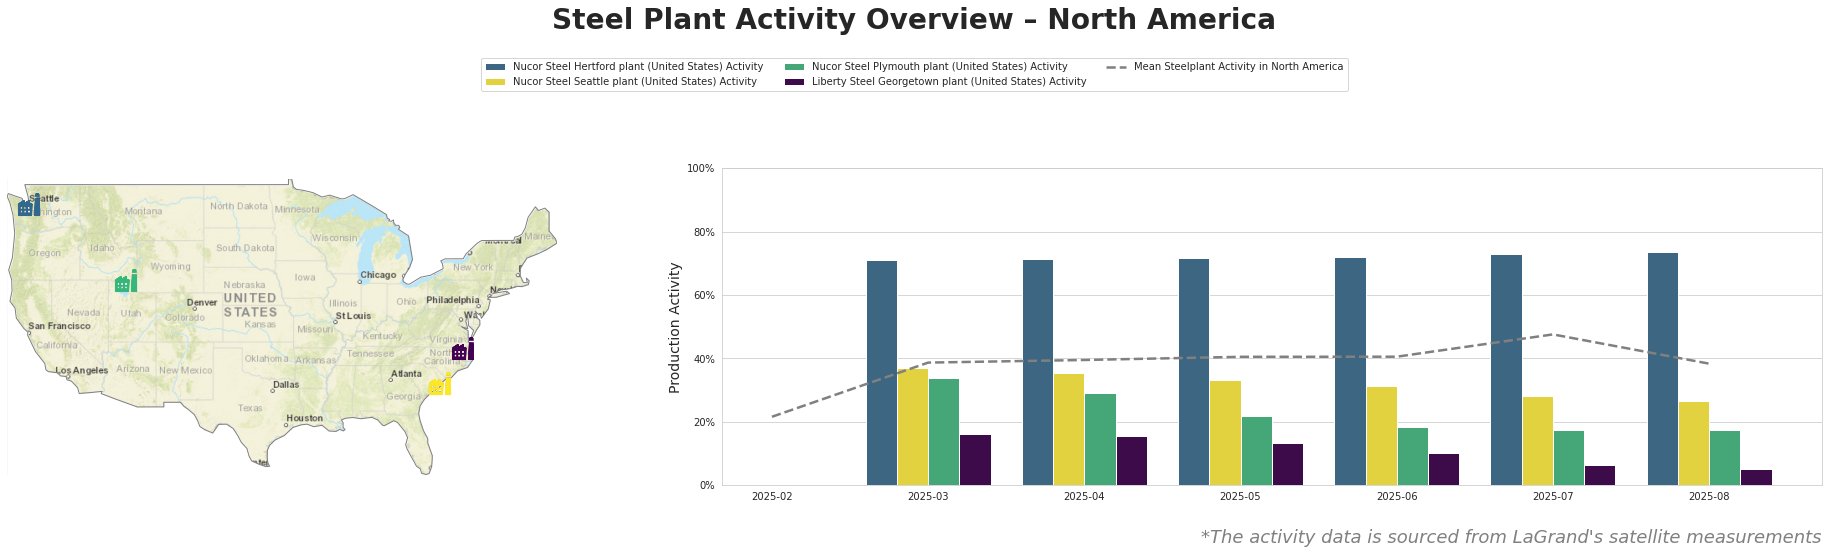Click 'Mean Steelplant Activity in North America' label
The height and width of the screenshot is (554, 1828).
click(x=1238, y=67)
